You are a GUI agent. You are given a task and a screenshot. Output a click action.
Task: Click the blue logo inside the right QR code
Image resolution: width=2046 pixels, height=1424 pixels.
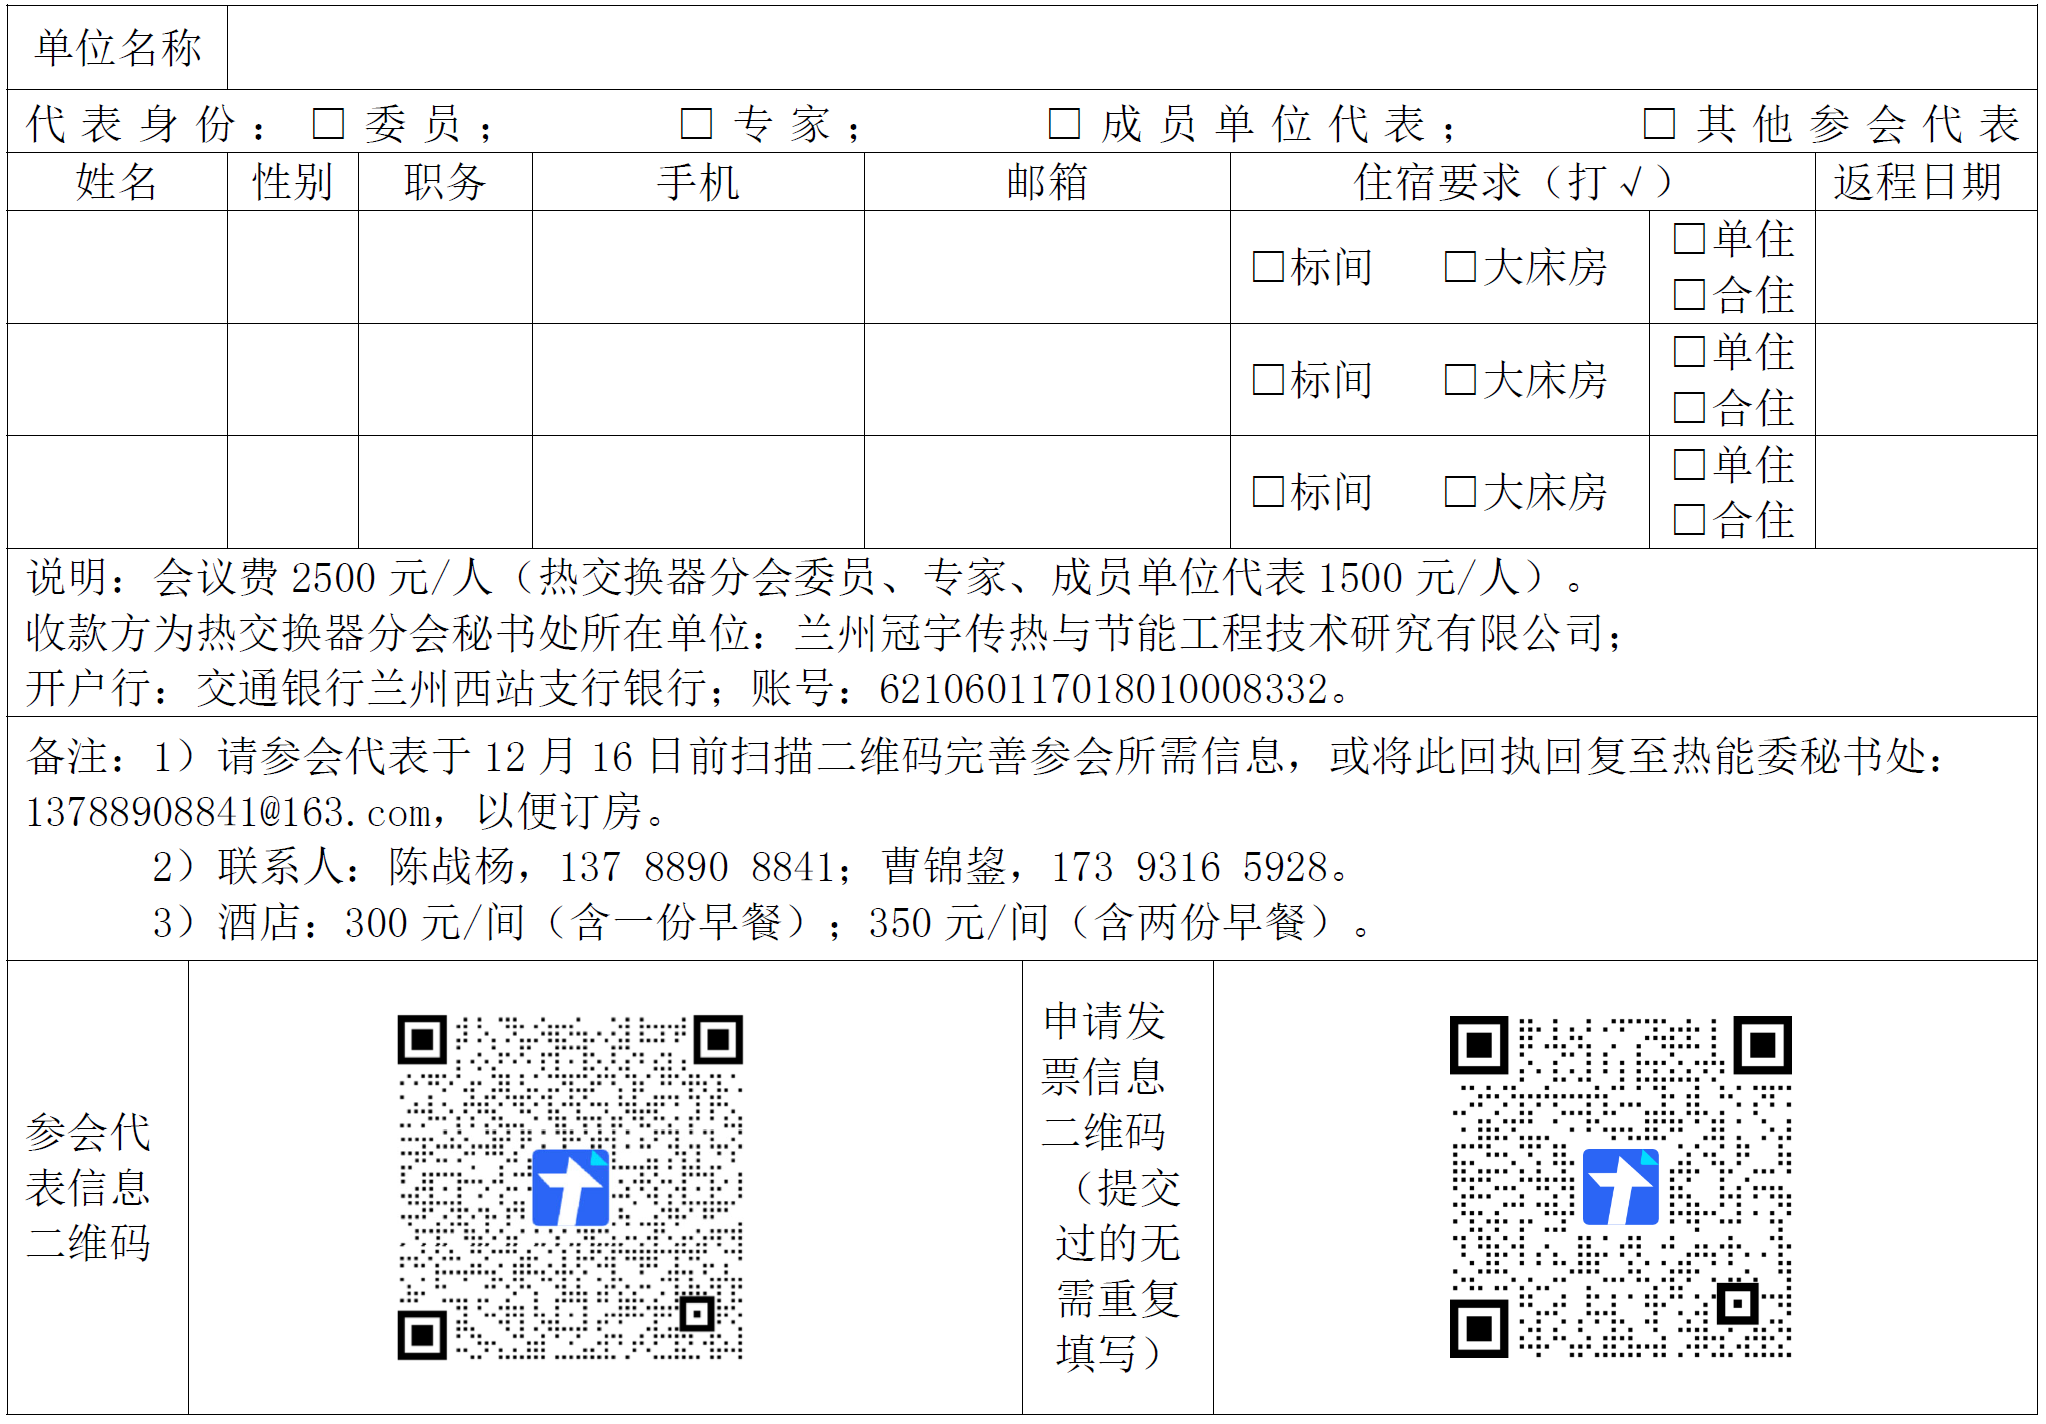coord(1620,1187)
